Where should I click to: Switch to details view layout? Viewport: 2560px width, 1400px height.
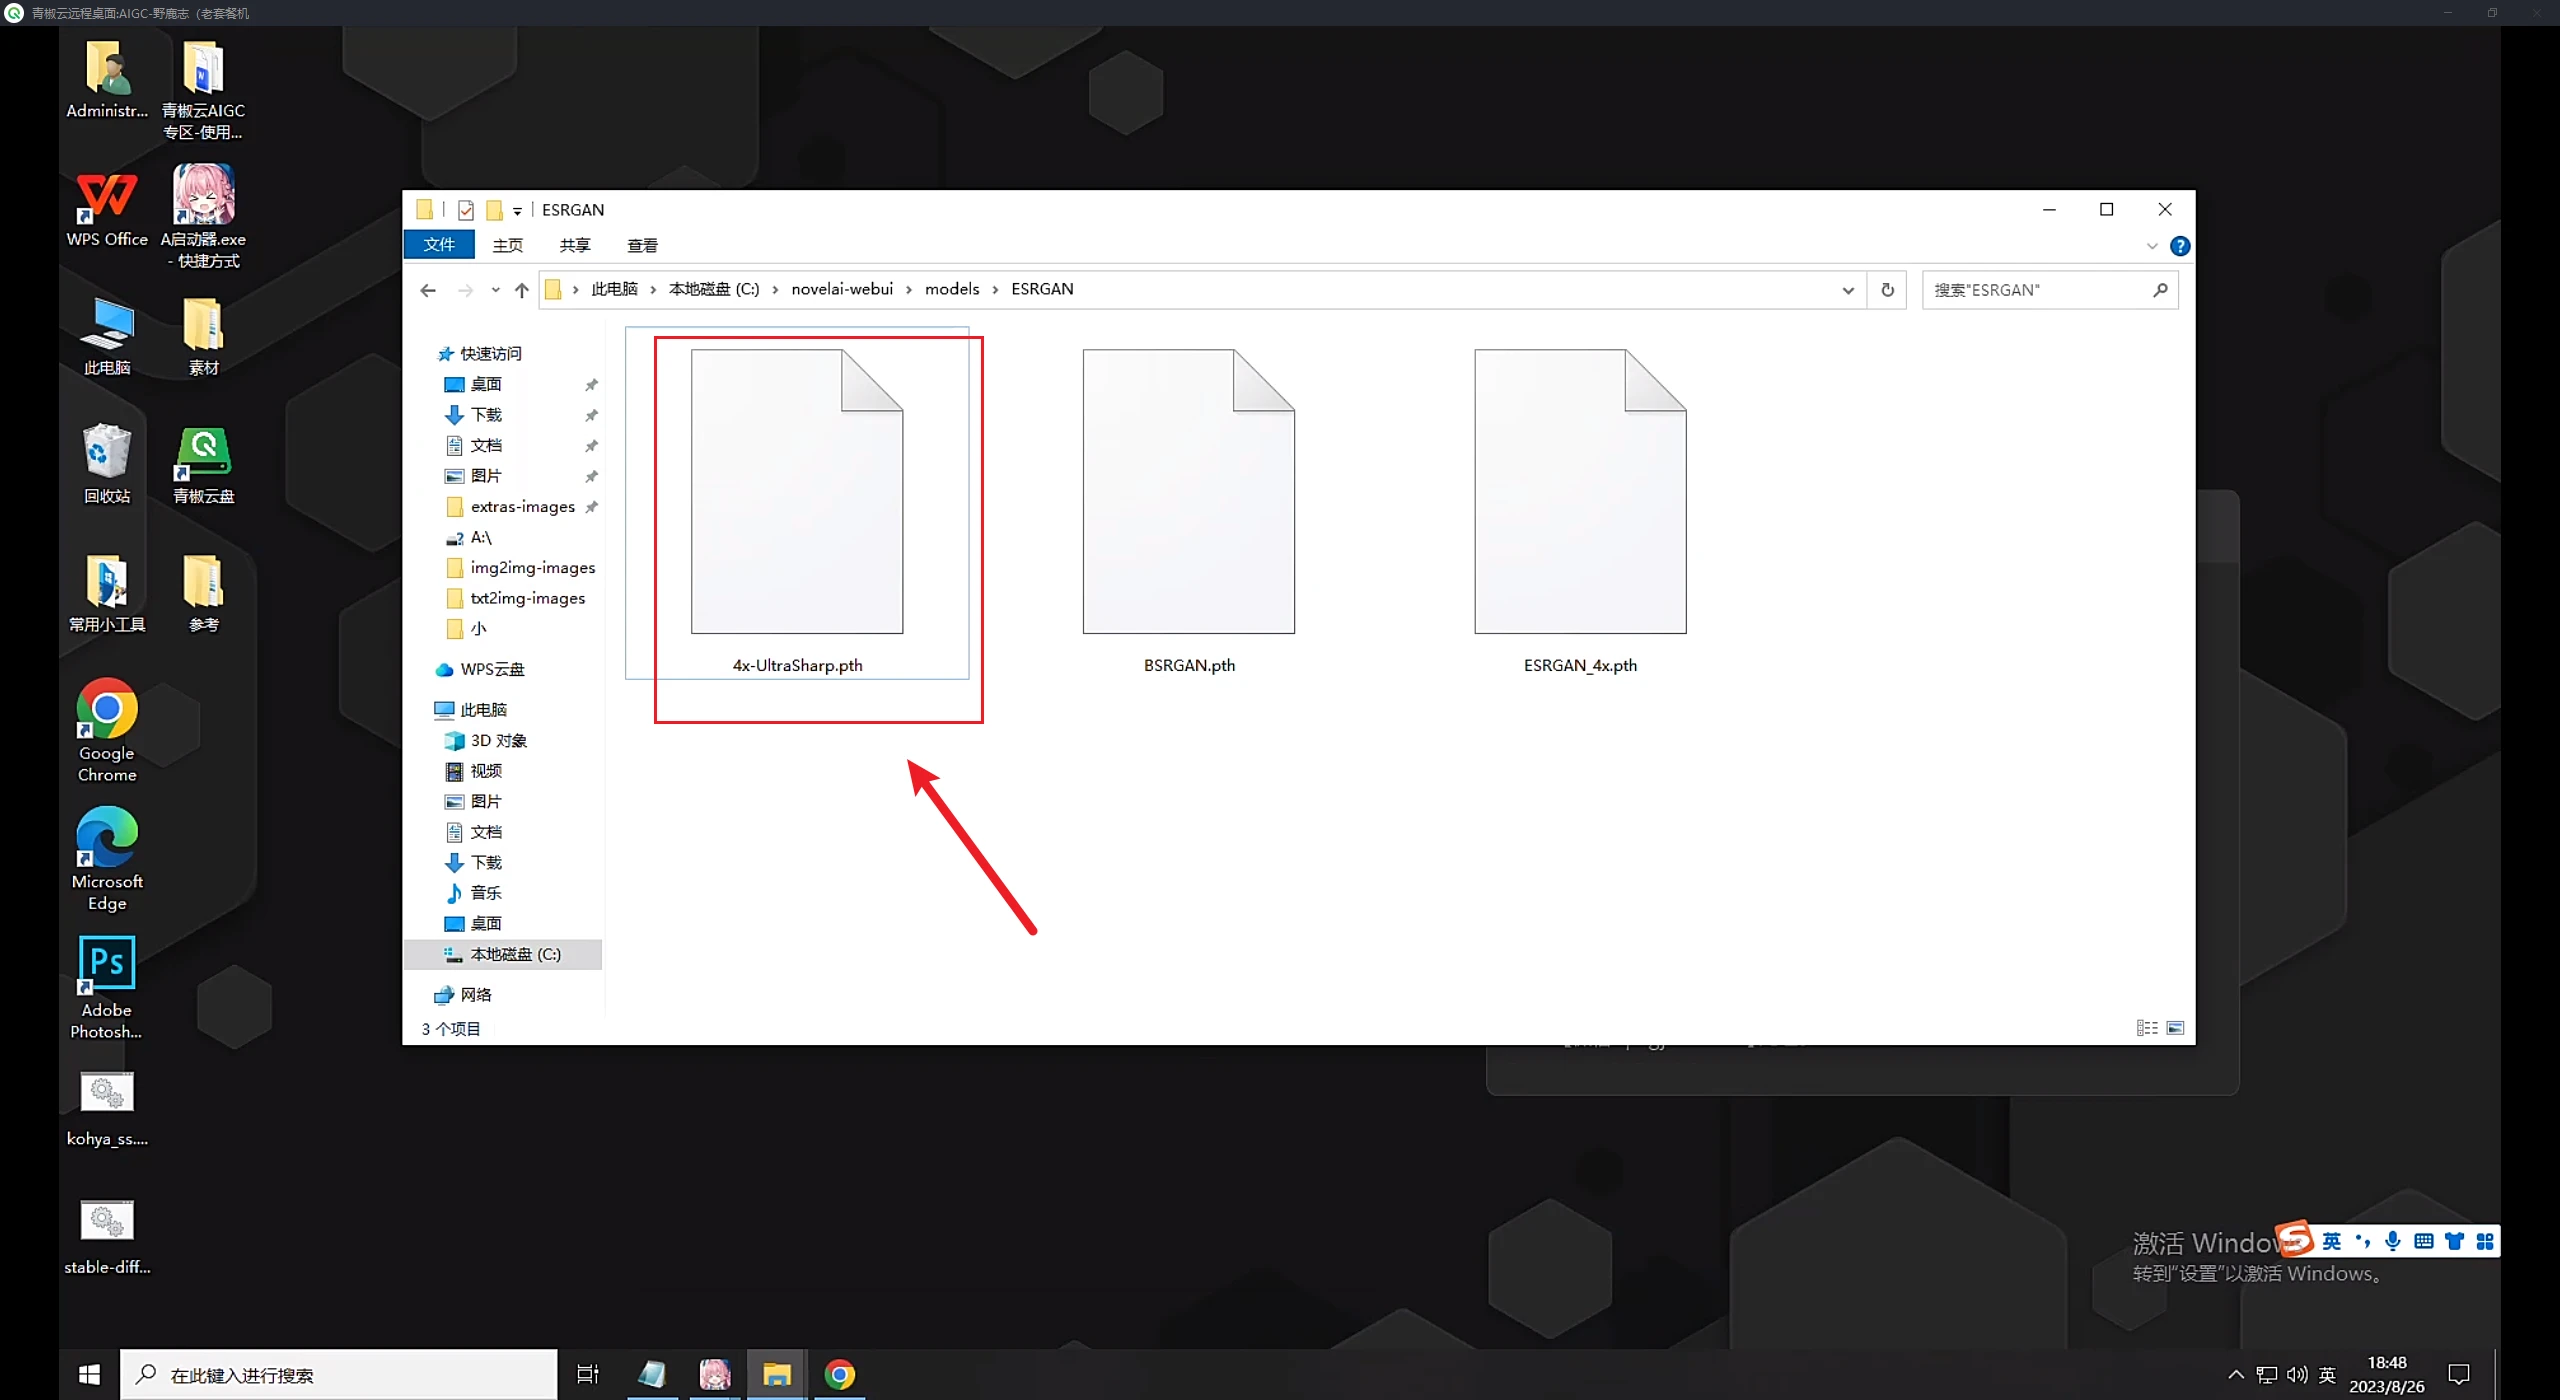[2146, 1028]
